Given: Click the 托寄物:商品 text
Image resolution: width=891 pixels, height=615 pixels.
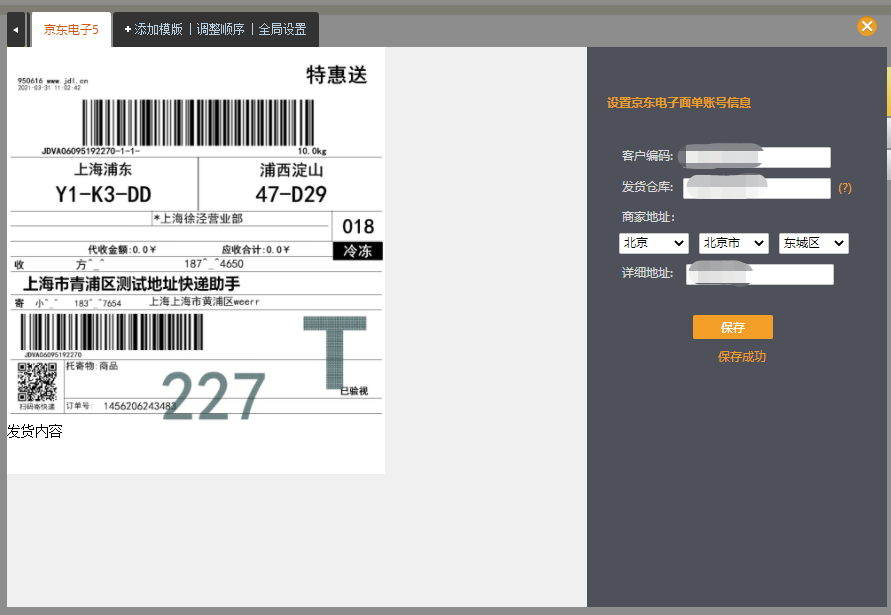Looking at the screenshot, I should 92,366.
